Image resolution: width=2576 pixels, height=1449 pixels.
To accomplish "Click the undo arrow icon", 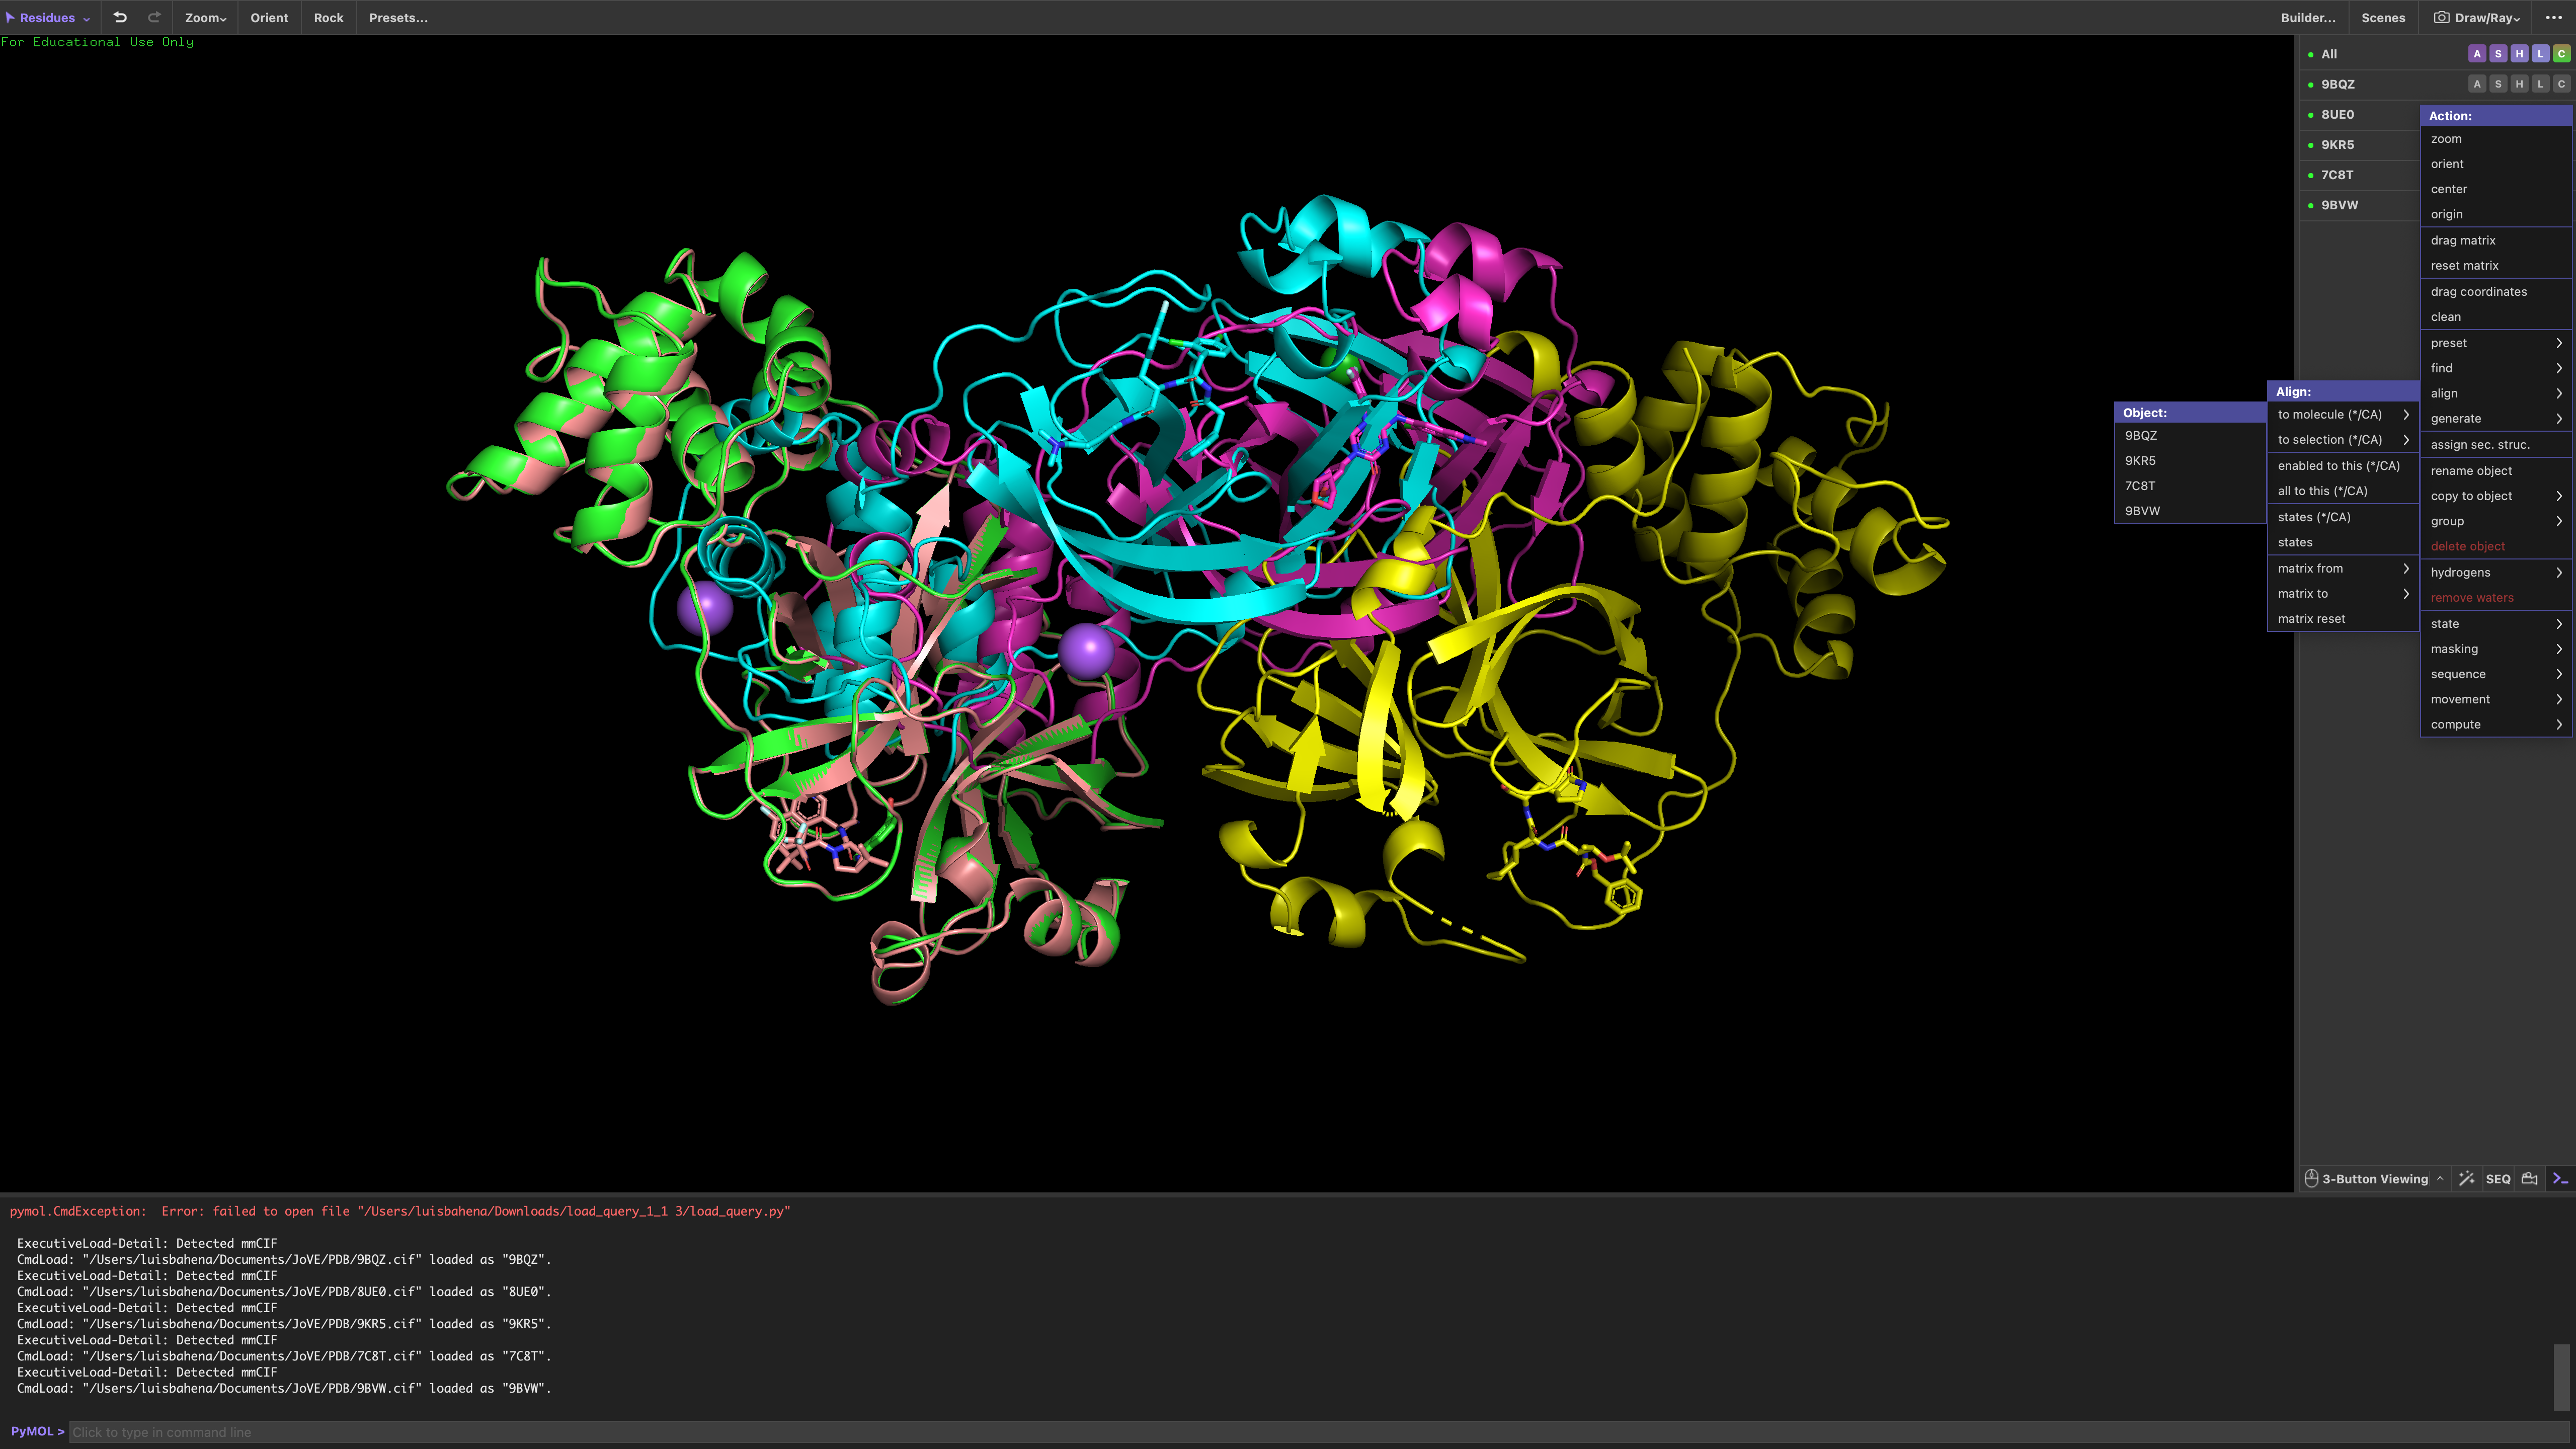I will point(120,17).
